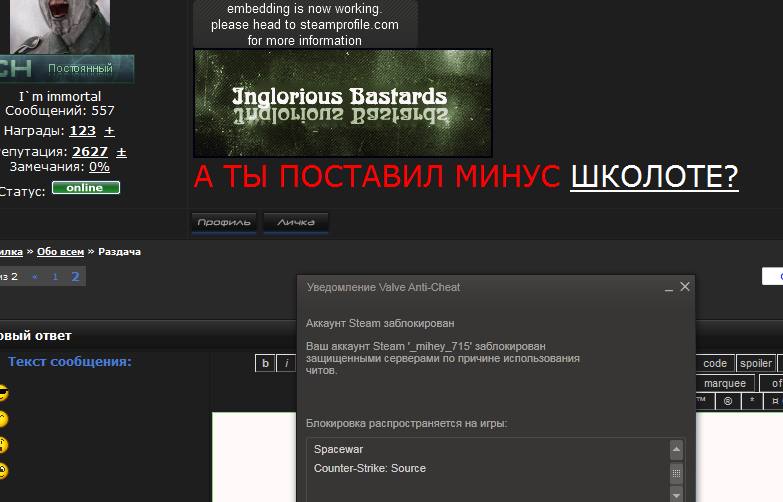Click the Сообщений: 557 text
783x502 pixels.
coord(60,110)
